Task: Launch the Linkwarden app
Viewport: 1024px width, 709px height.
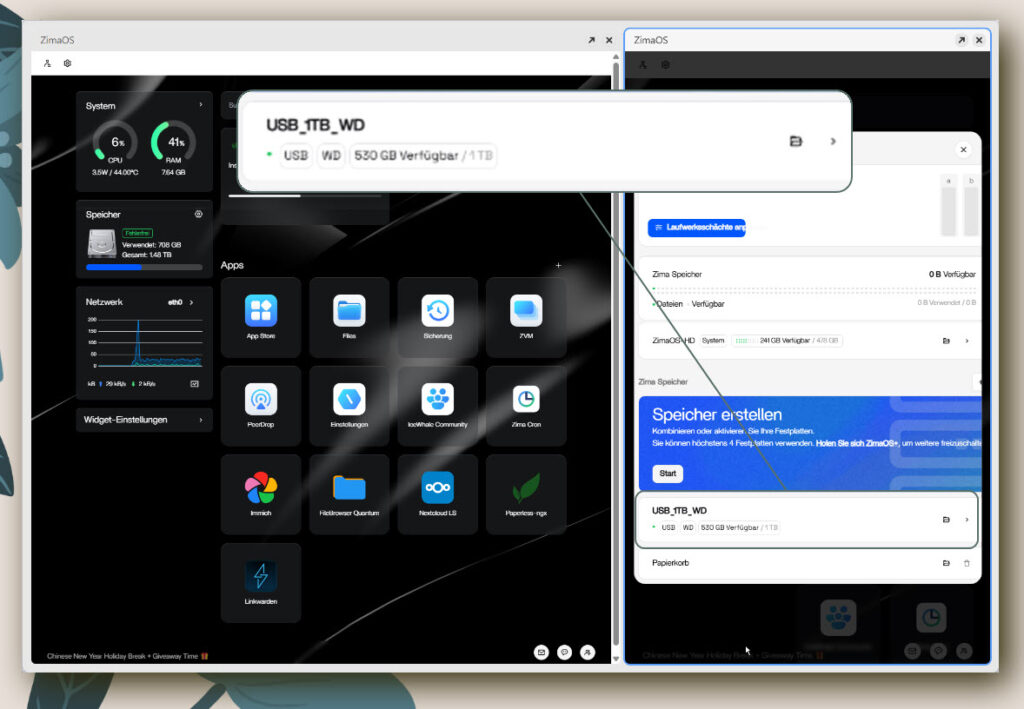Action: 261,582
